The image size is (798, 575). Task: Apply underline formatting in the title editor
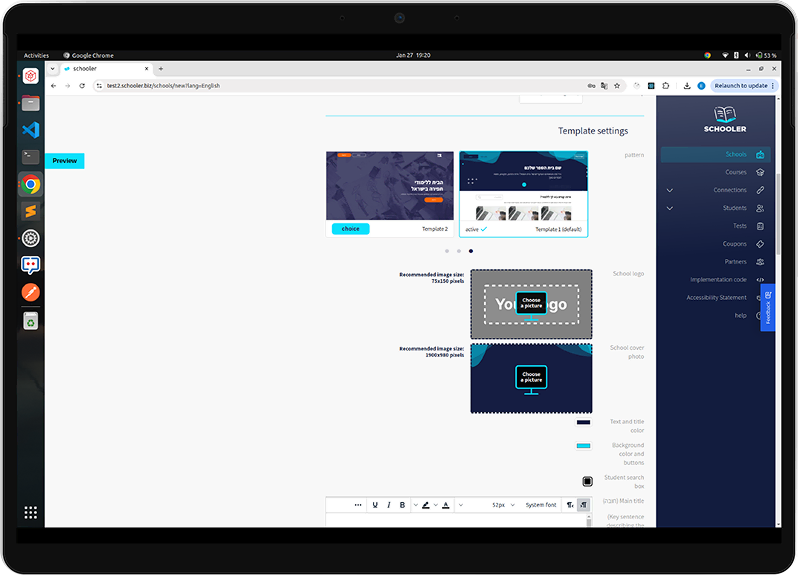pos(375,505)
